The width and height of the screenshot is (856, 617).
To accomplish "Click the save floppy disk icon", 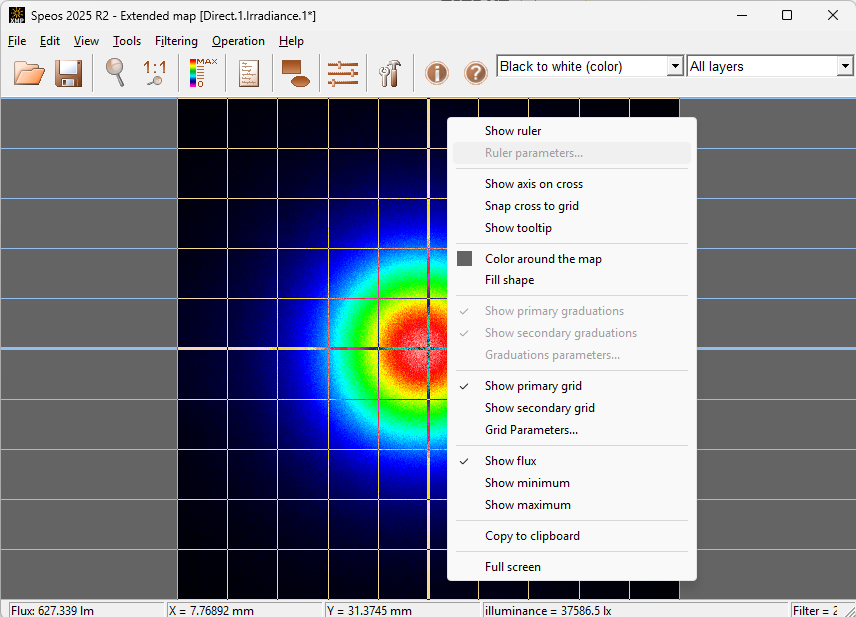I will (68, 73).
